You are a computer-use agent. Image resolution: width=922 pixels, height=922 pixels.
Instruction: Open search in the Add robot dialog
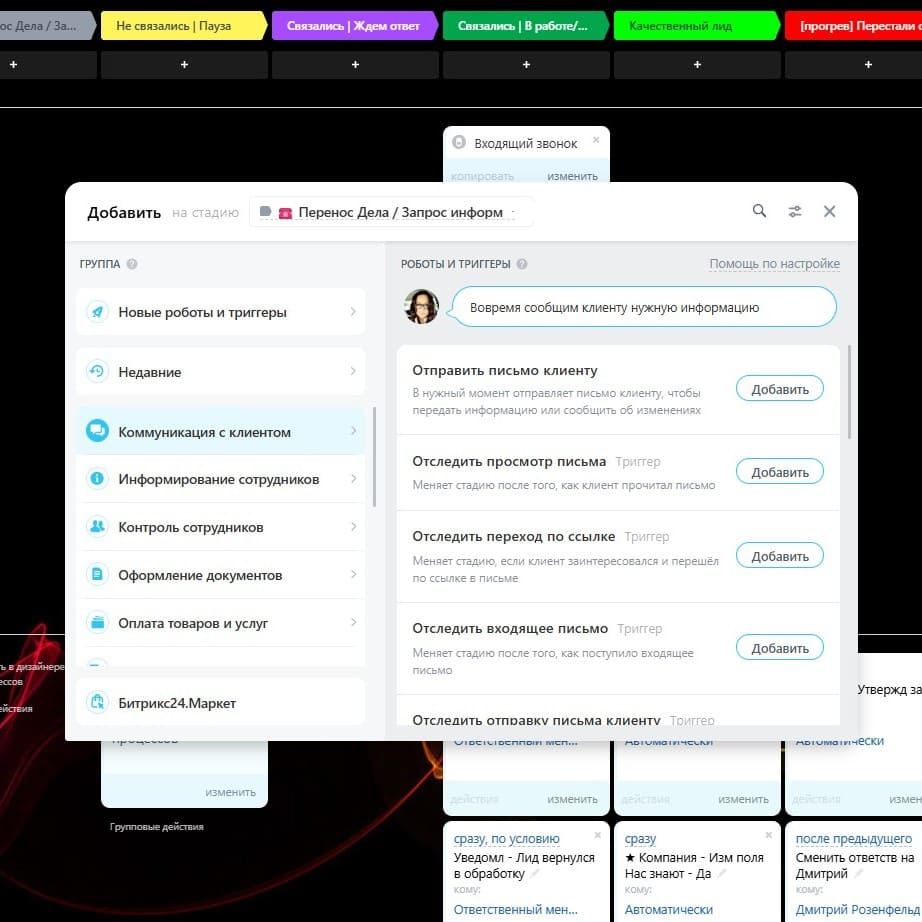pyautogui.click(x=759, y=211)
